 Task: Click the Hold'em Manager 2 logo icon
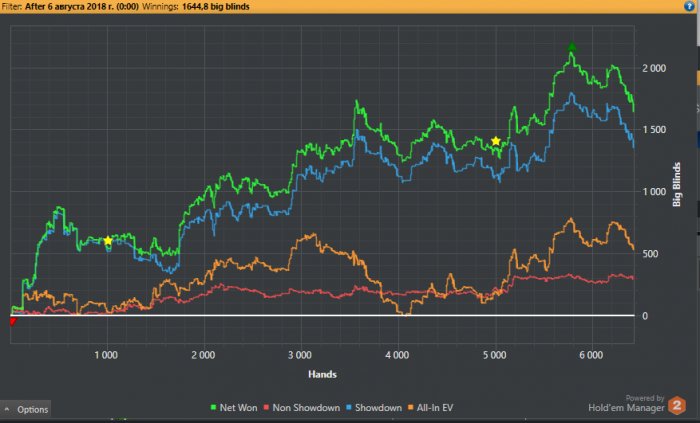[x=676, y=405]
